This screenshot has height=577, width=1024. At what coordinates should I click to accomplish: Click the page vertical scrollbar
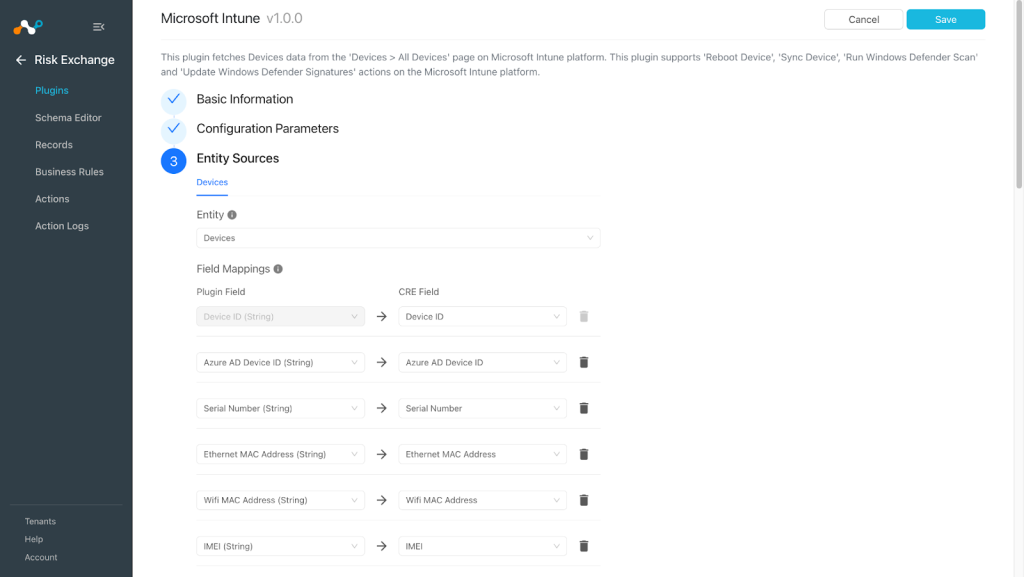(1019, 95)
